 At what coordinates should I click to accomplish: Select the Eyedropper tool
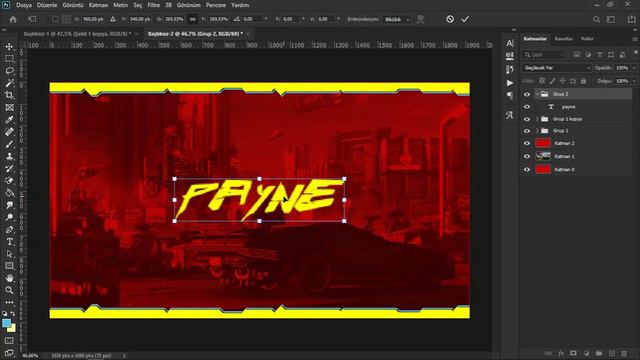[9, 120]
